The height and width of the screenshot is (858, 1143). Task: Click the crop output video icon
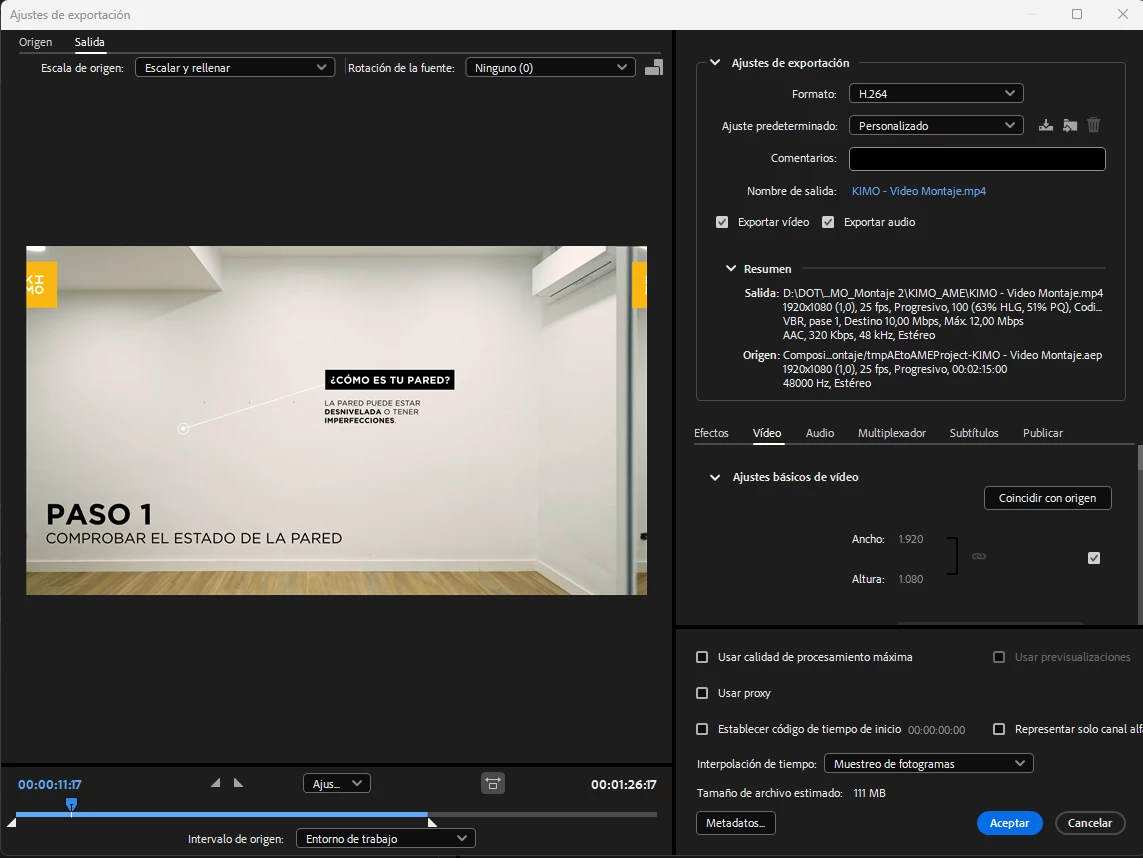(654, 67)
